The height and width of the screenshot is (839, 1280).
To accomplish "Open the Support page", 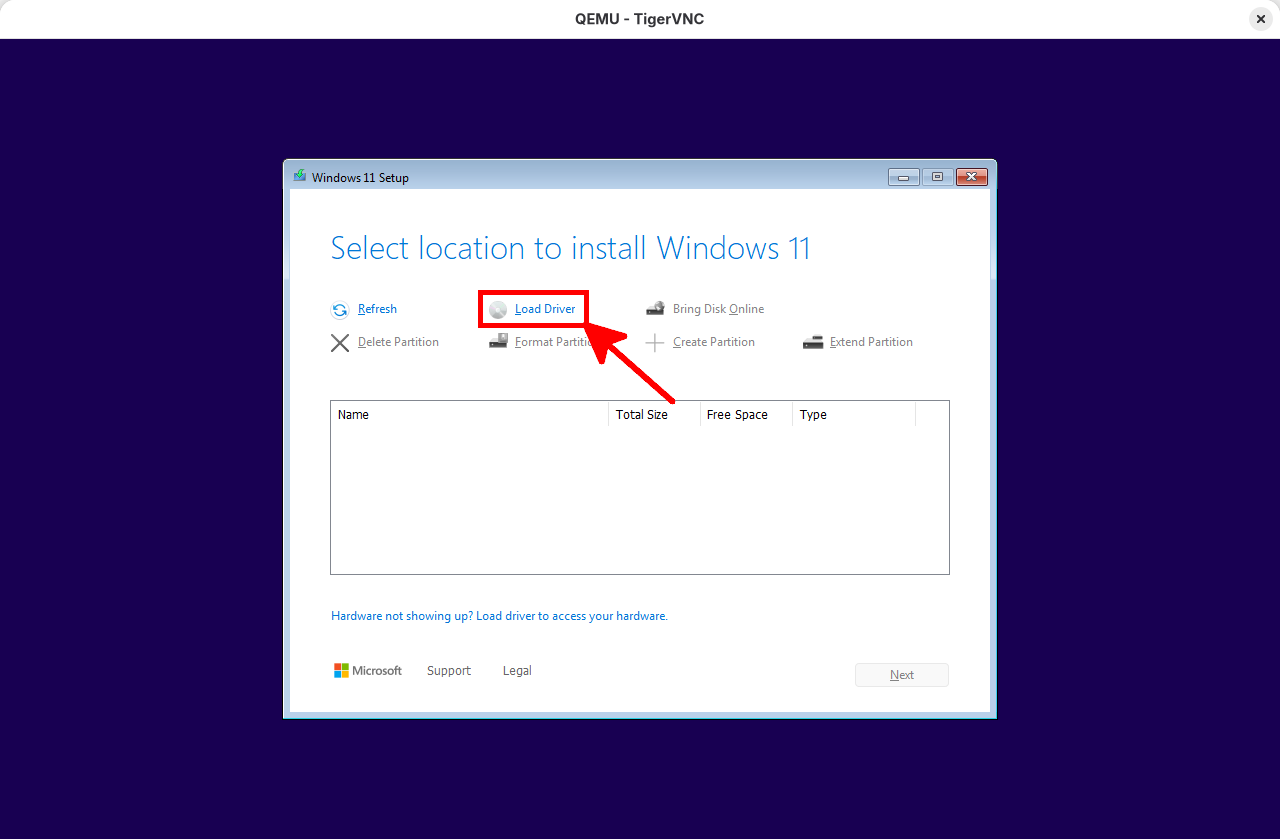I will tap(448, 670).
